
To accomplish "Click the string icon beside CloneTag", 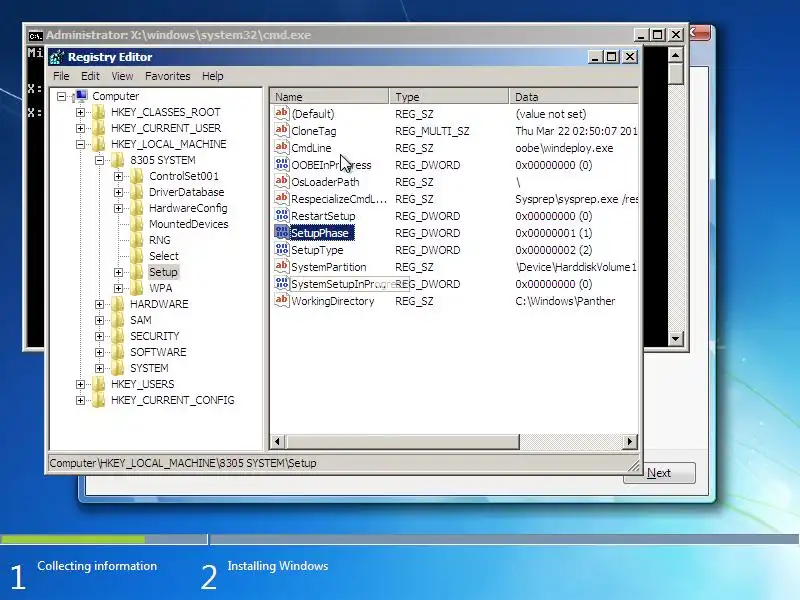I will 282,131.
